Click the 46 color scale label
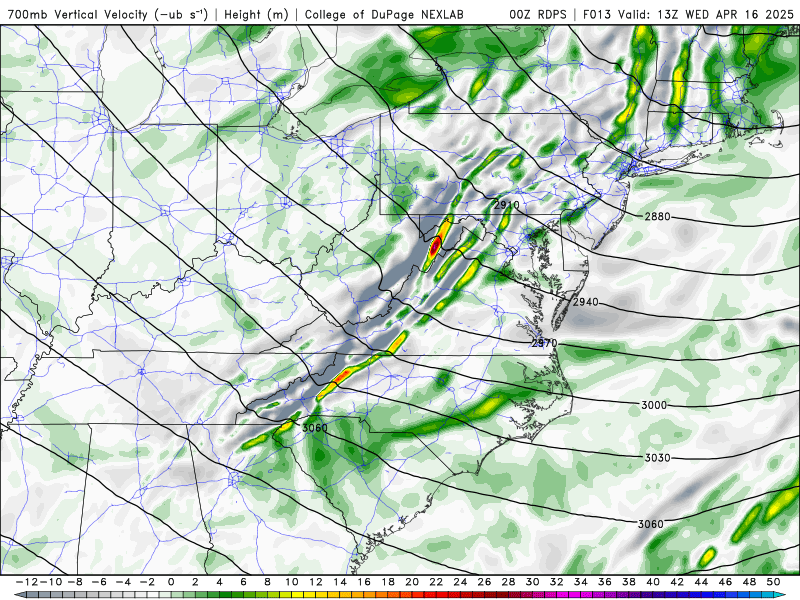Screen dimensions: 800x600 [725, 582]
